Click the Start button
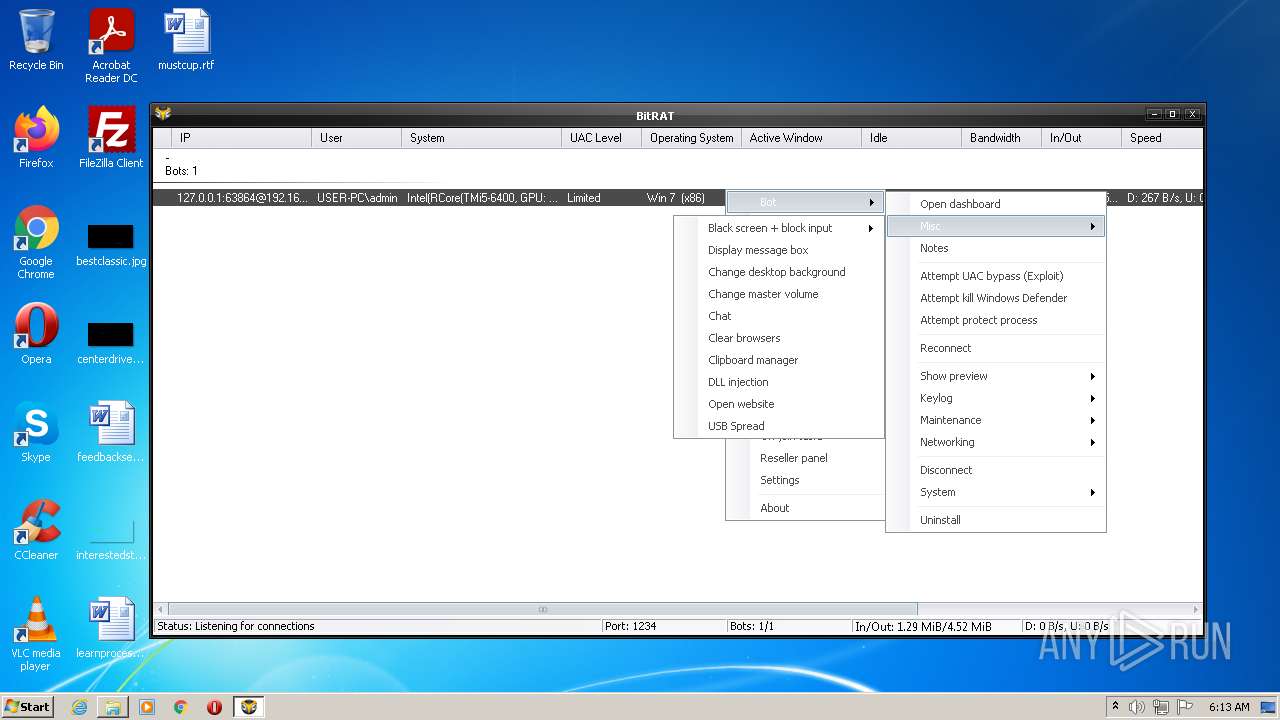The width and height of the screenshot is (1280, 720). [27, 707]
